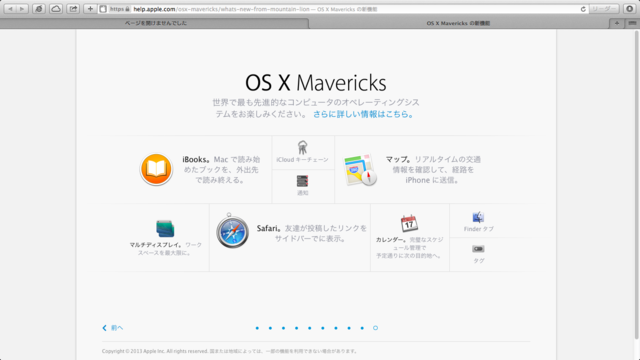Select the fifth page indicator dot
This screenshot has width=640, height=360.
[x=310, y=328]
